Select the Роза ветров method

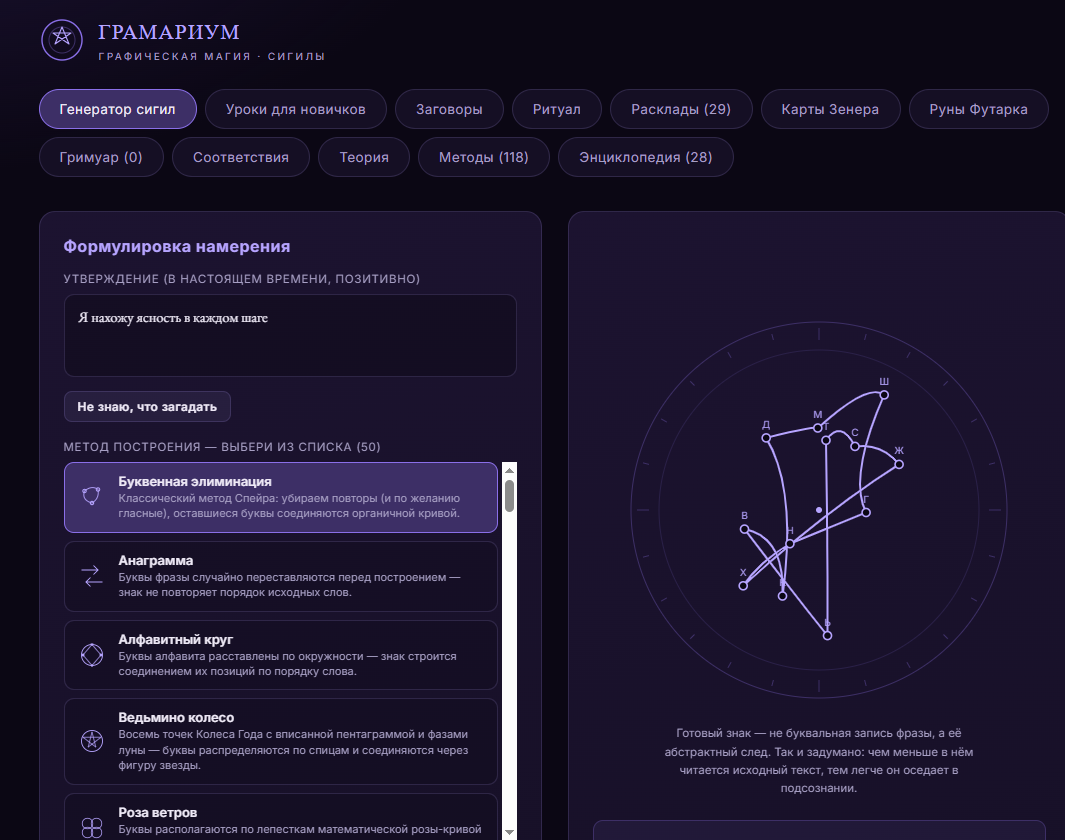281,818
